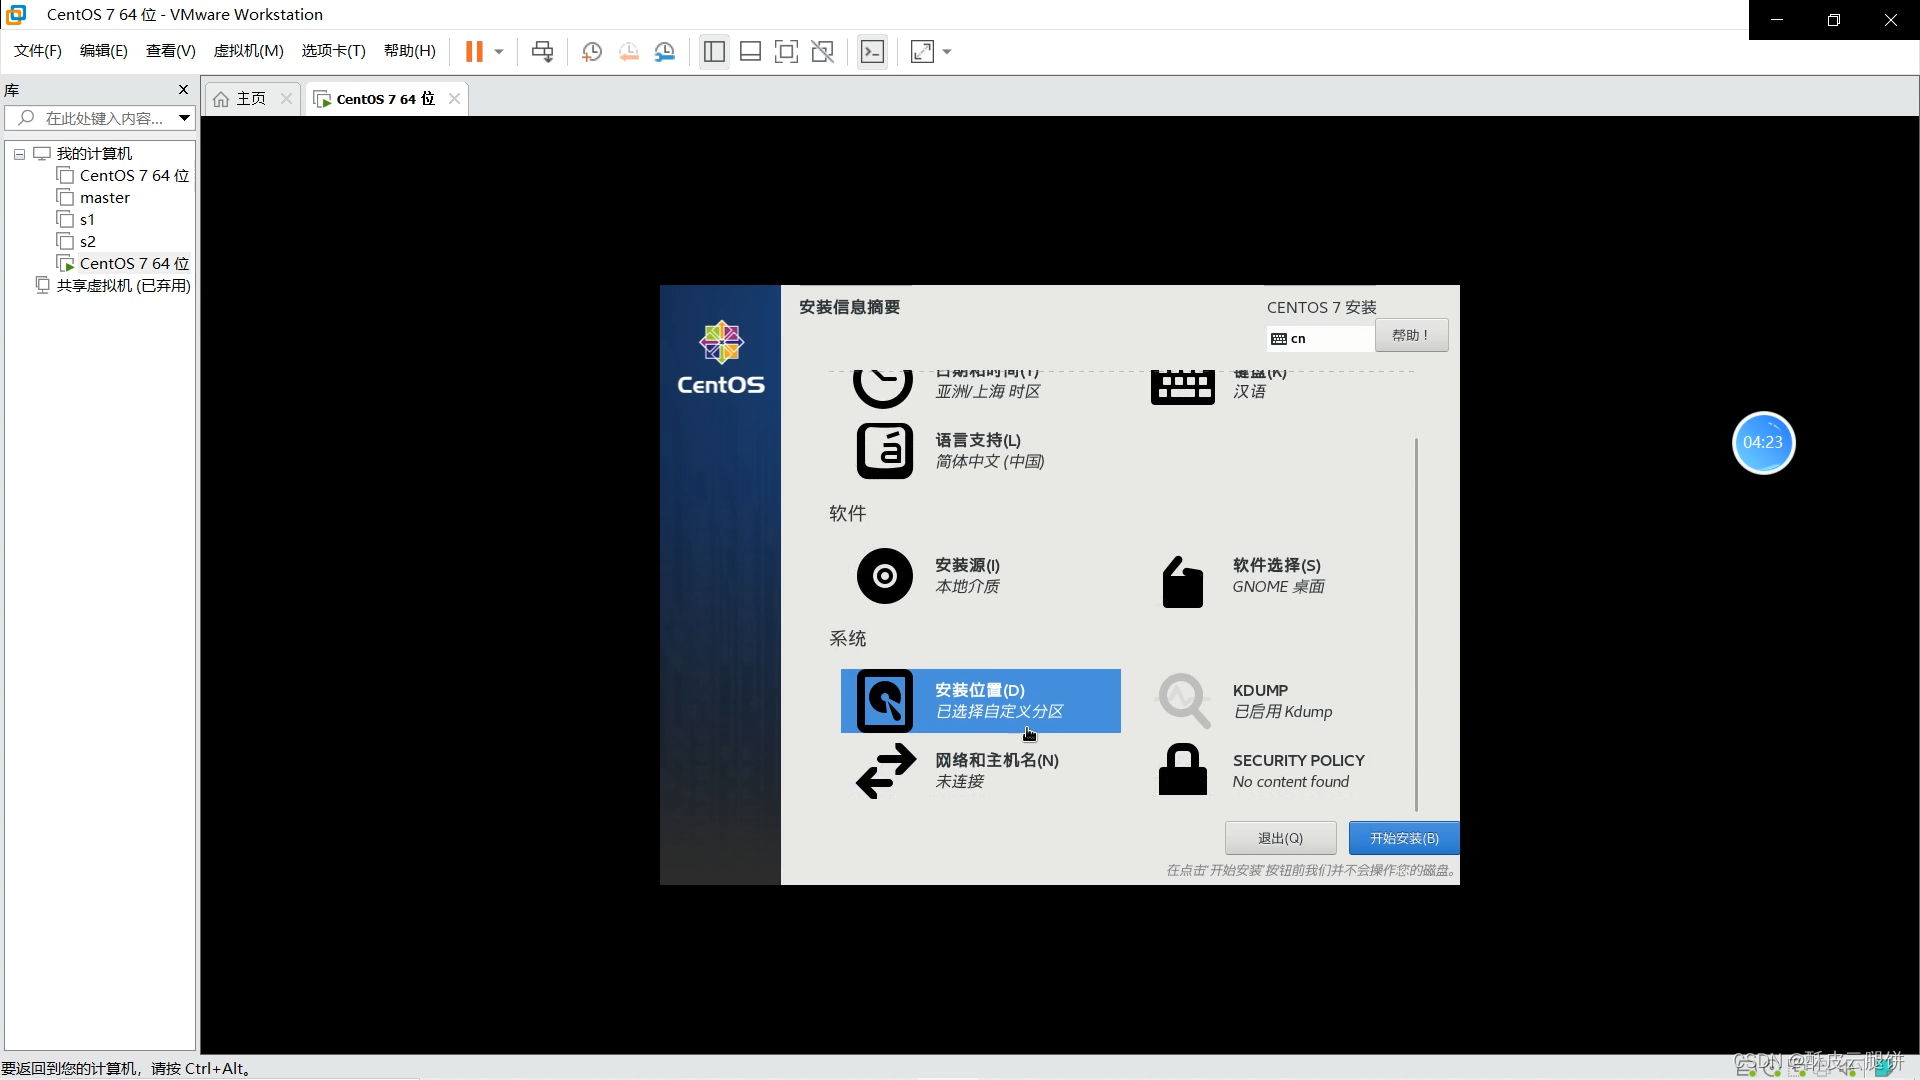
Task: Collapse the 我的计算机 tree node
Action: click(18, 153)
